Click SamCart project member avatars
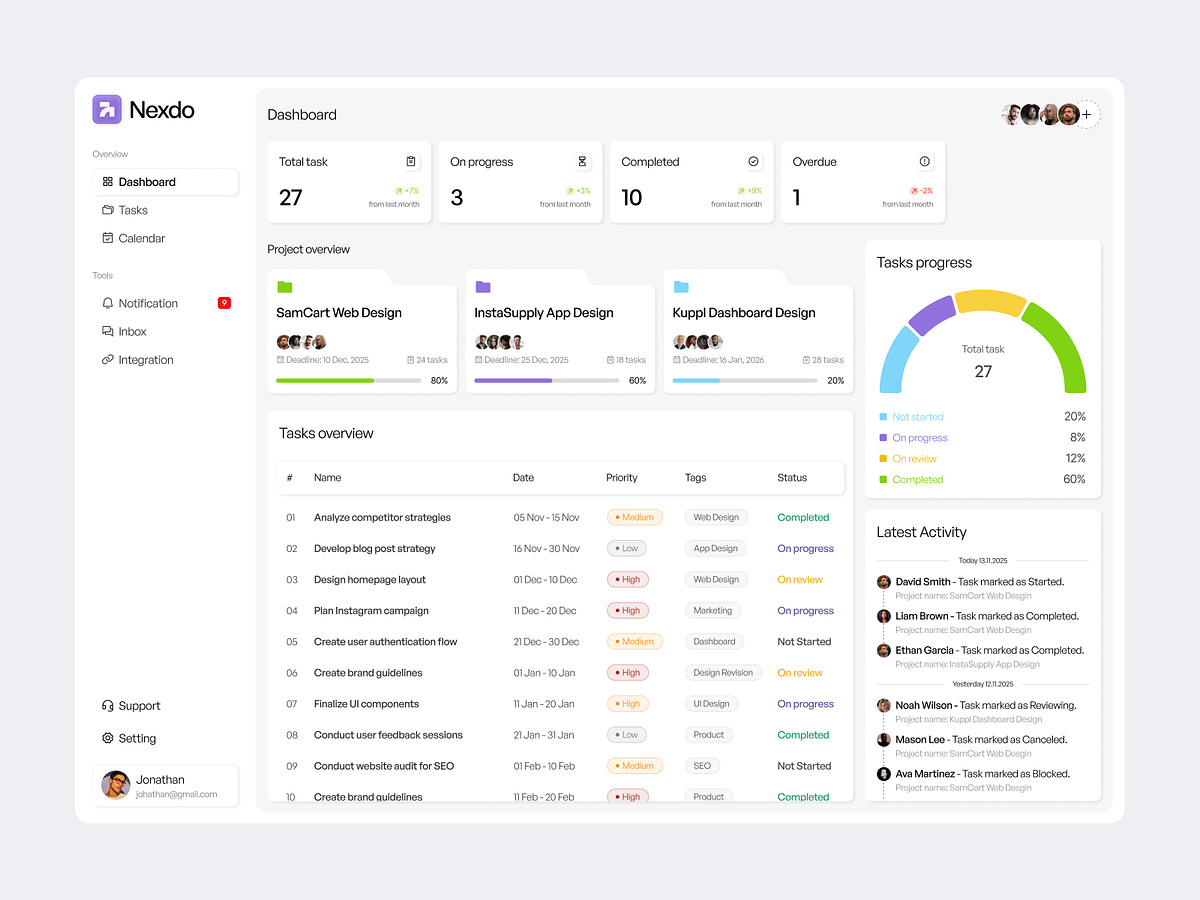Screen dimensions: 1200x900 point(302,342)
